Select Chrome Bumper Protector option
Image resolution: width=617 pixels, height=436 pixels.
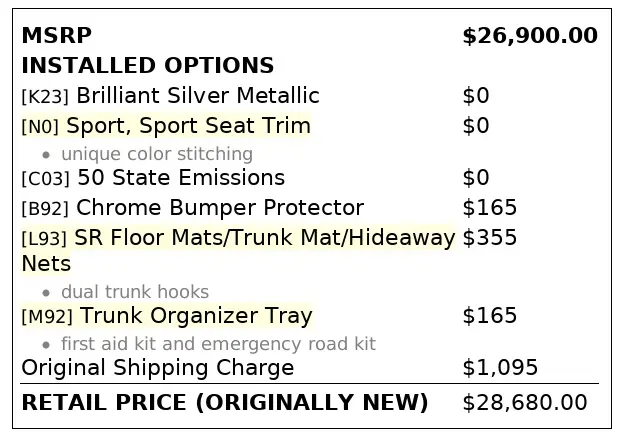pyautogui.click(x=220, y=207)
